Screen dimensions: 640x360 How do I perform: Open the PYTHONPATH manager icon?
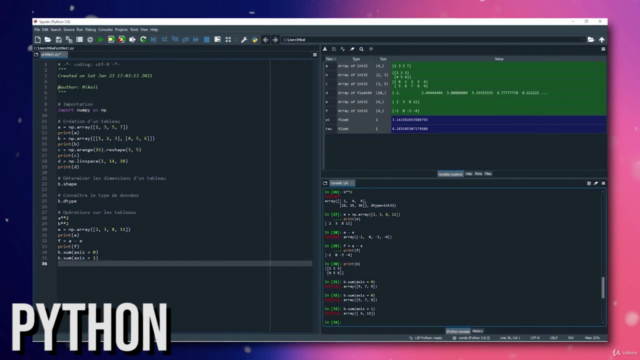click(255, 40)
